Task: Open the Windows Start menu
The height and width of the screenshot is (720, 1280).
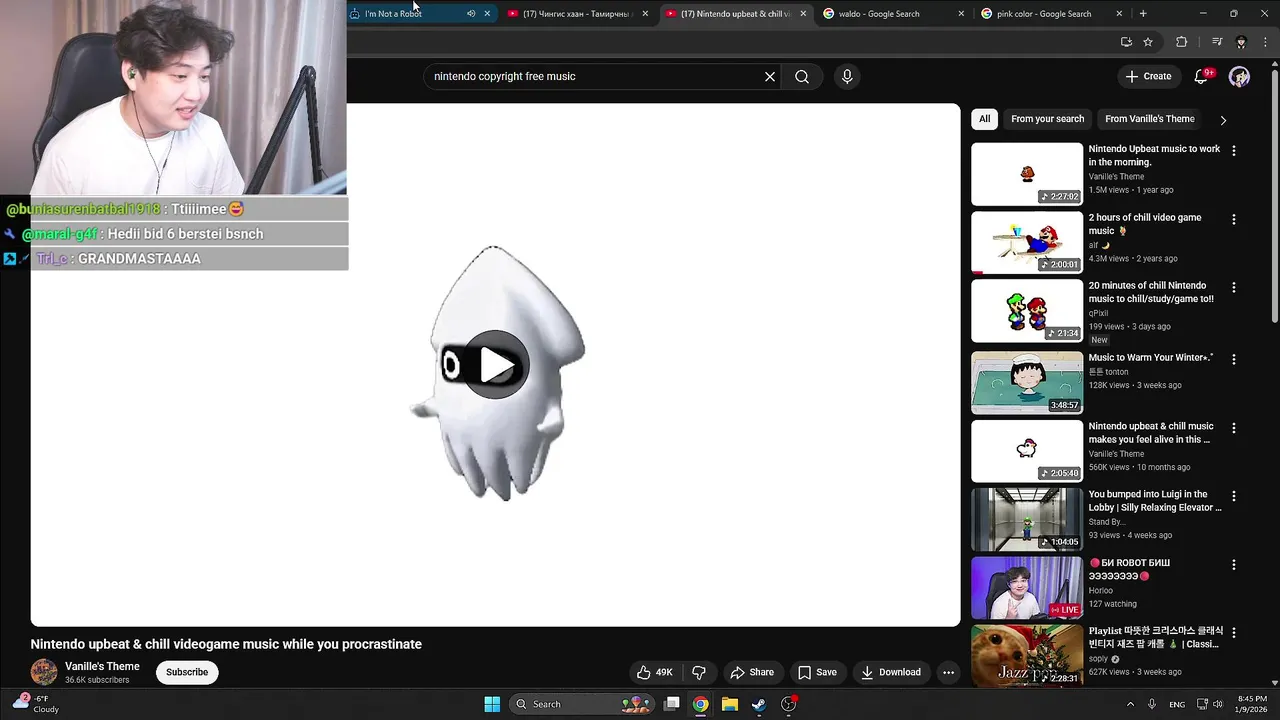Action: point(492,704)
